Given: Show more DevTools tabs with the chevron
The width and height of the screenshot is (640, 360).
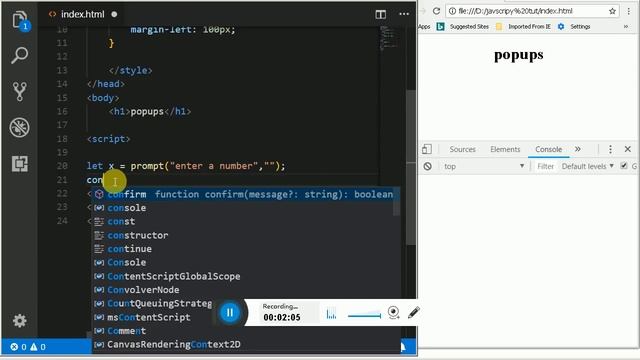Looking at the screenshot, I should 578,149.
